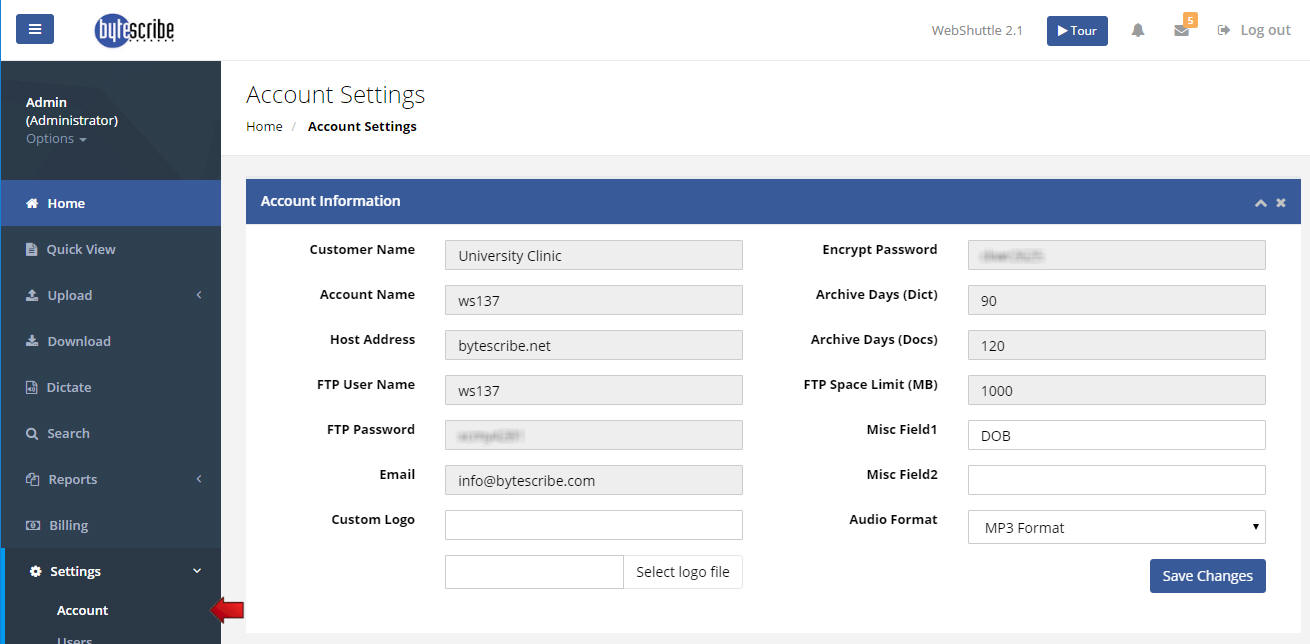Click the FTP Space Limit field

pyautogui.click(x=1117, y=390)
